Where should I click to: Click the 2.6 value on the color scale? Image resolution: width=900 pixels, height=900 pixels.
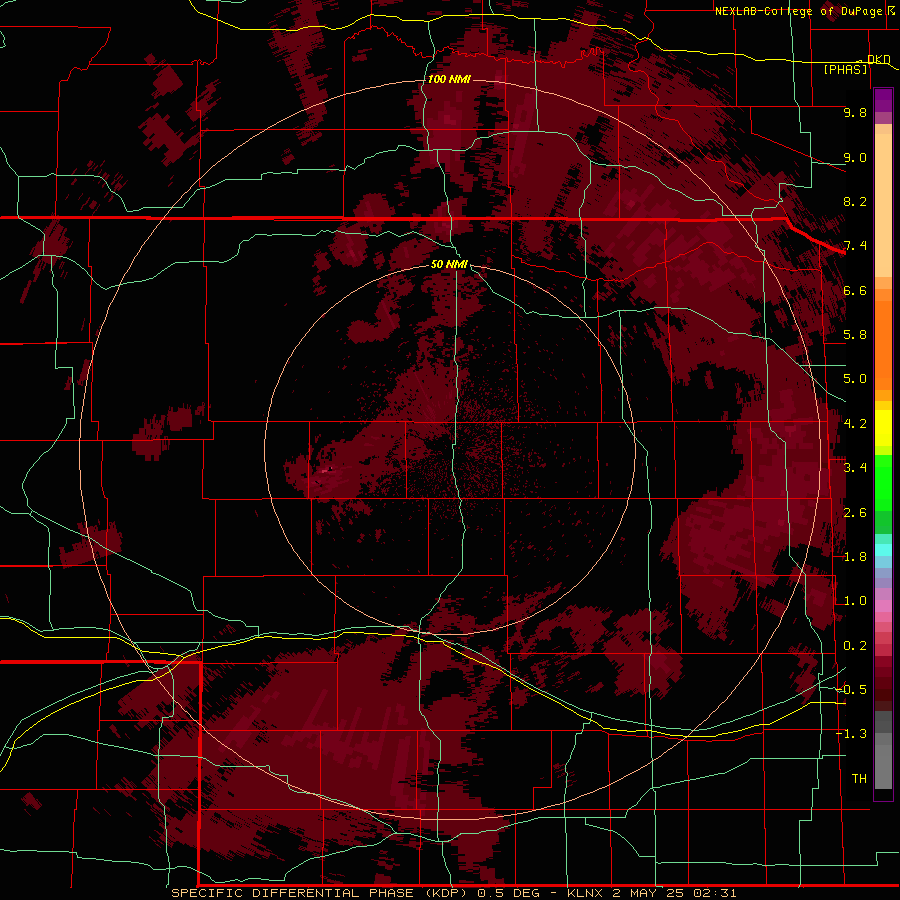pos(855,513)
